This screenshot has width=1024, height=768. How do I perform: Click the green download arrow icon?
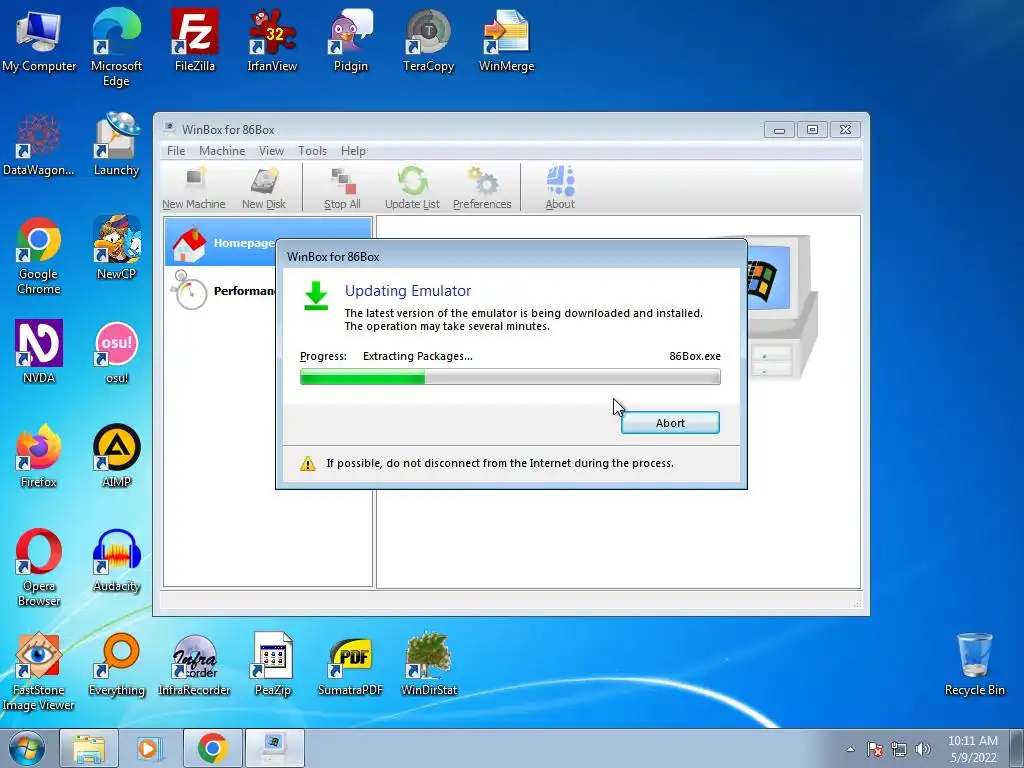(316, 296)
